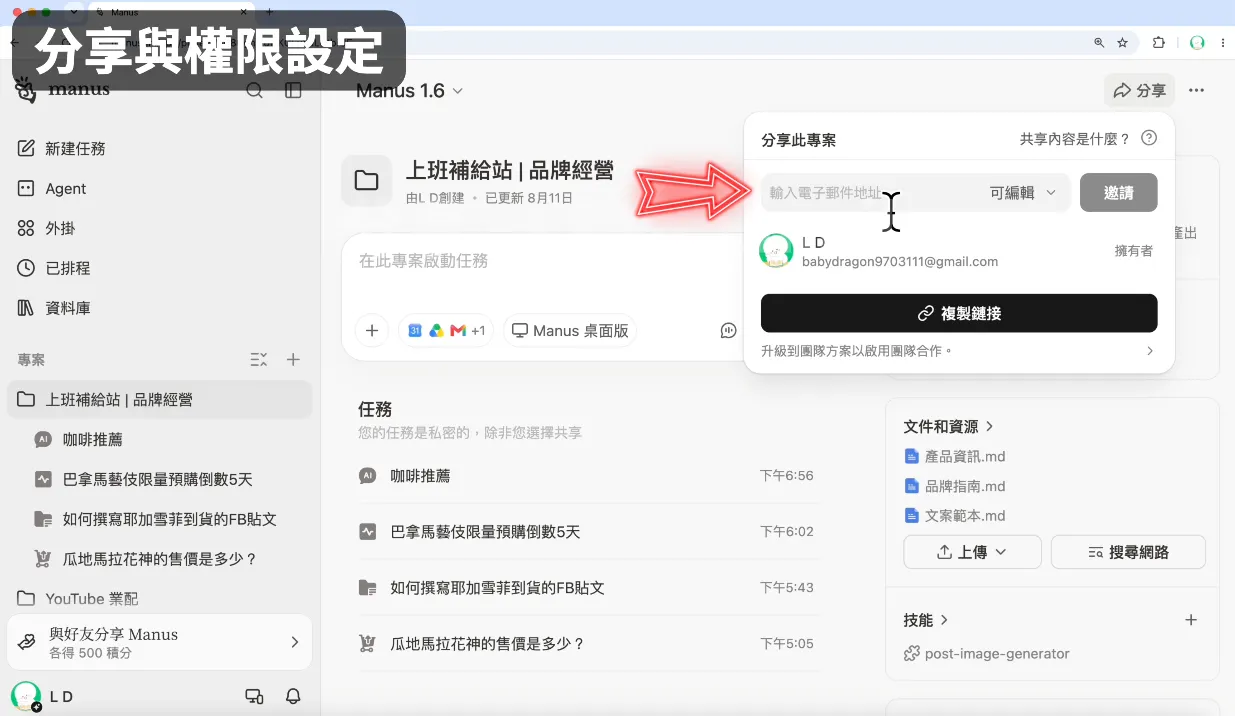Click the email address input field
This screenshot has width=1235, height=716.
(870, 193)
